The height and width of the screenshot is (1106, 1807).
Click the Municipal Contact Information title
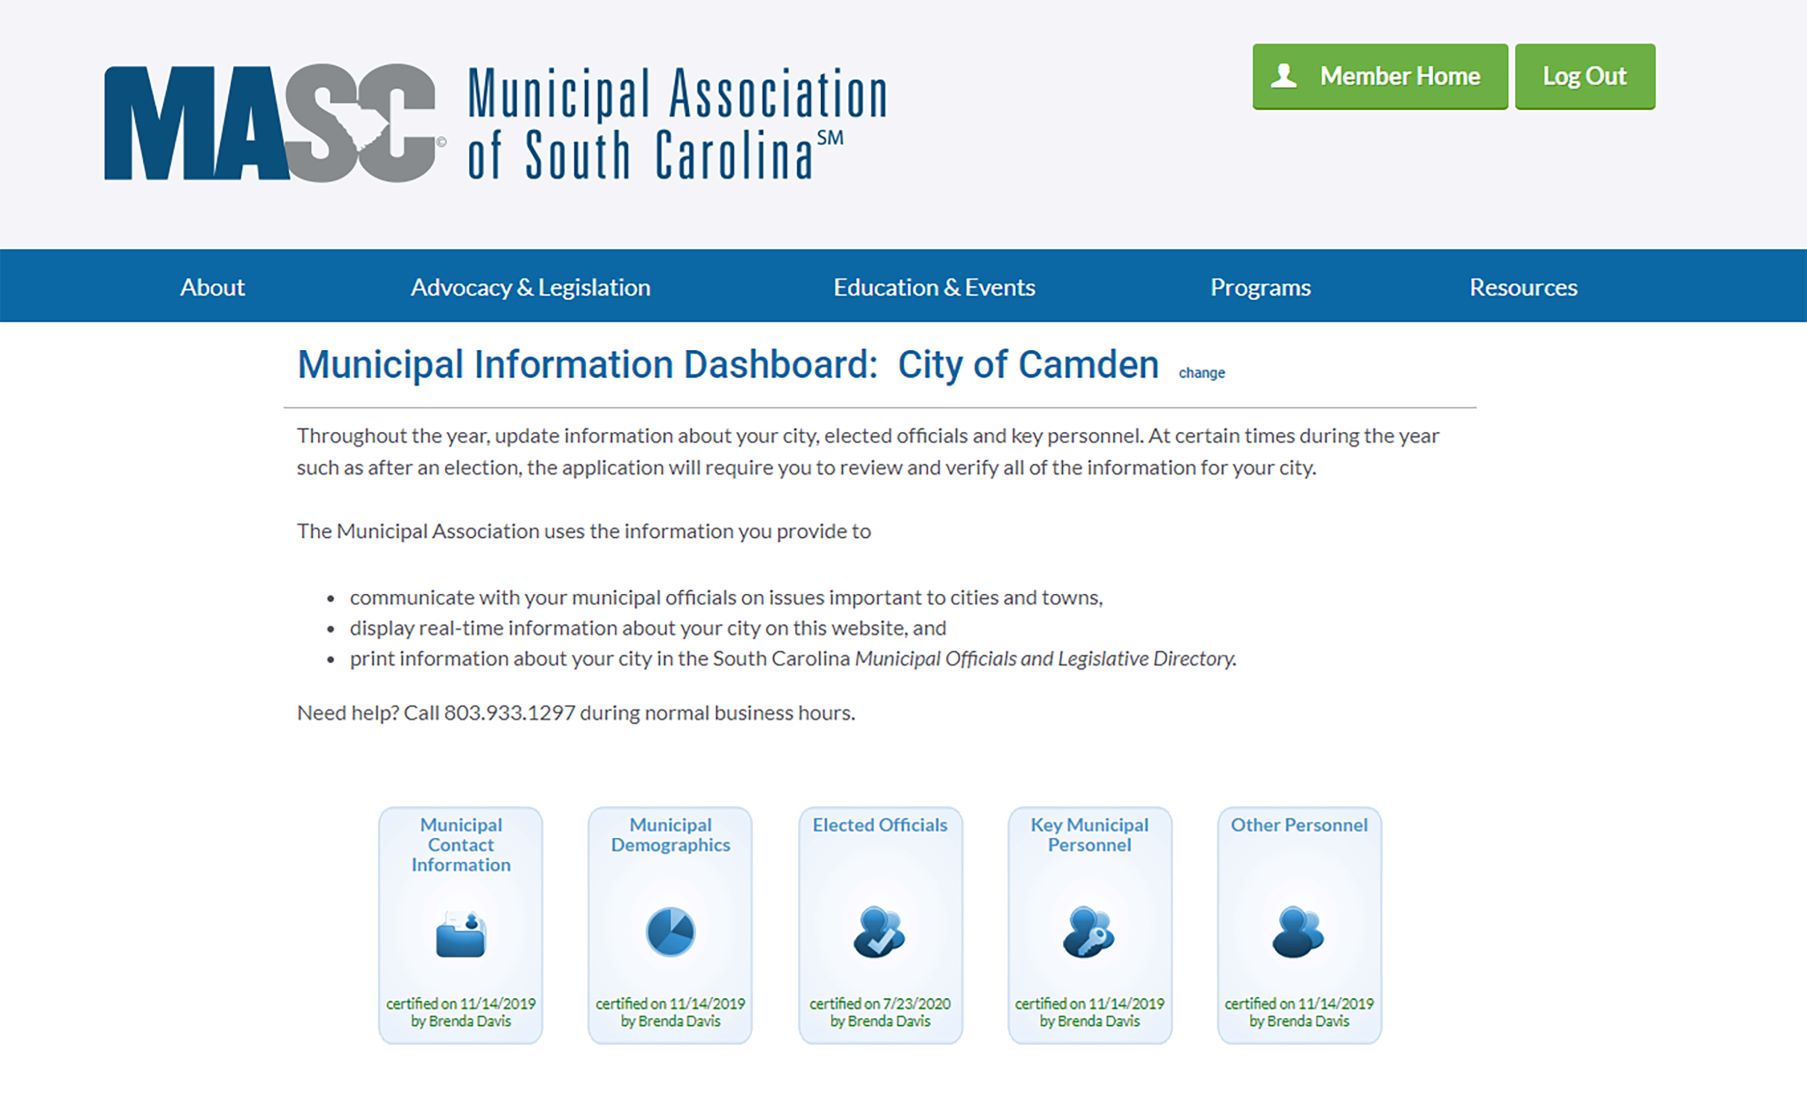point(461,845)
